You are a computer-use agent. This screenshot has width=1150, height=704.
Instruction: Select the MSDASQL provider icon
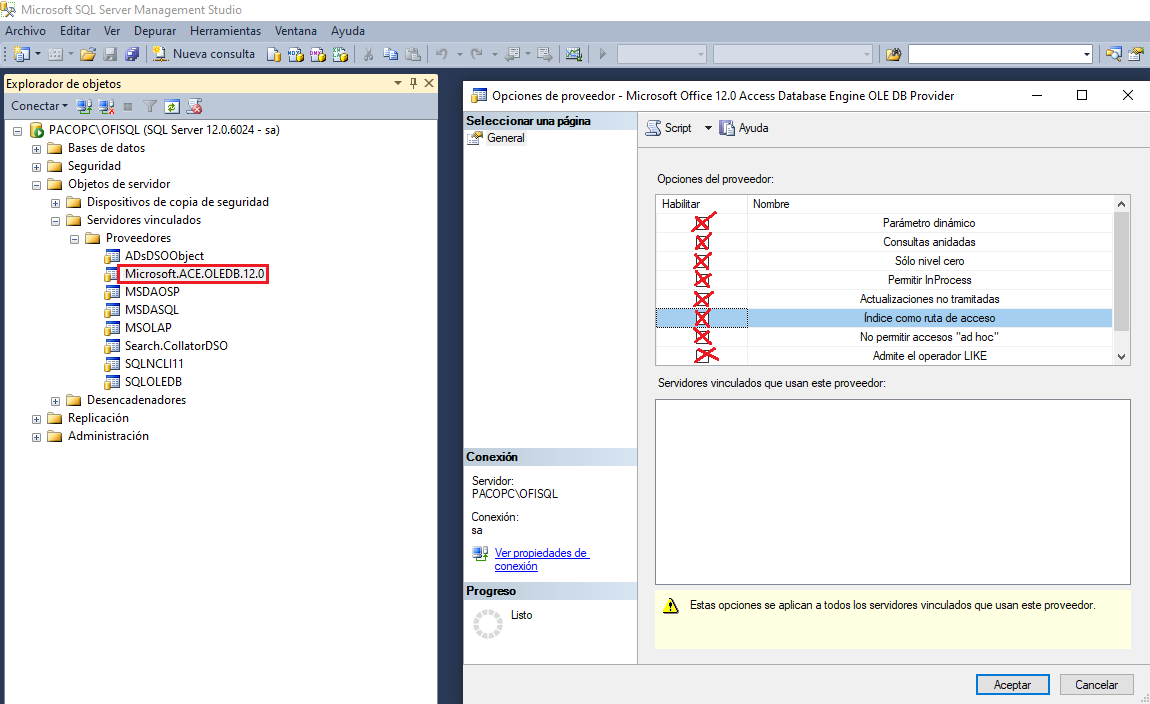coord(112,310)
